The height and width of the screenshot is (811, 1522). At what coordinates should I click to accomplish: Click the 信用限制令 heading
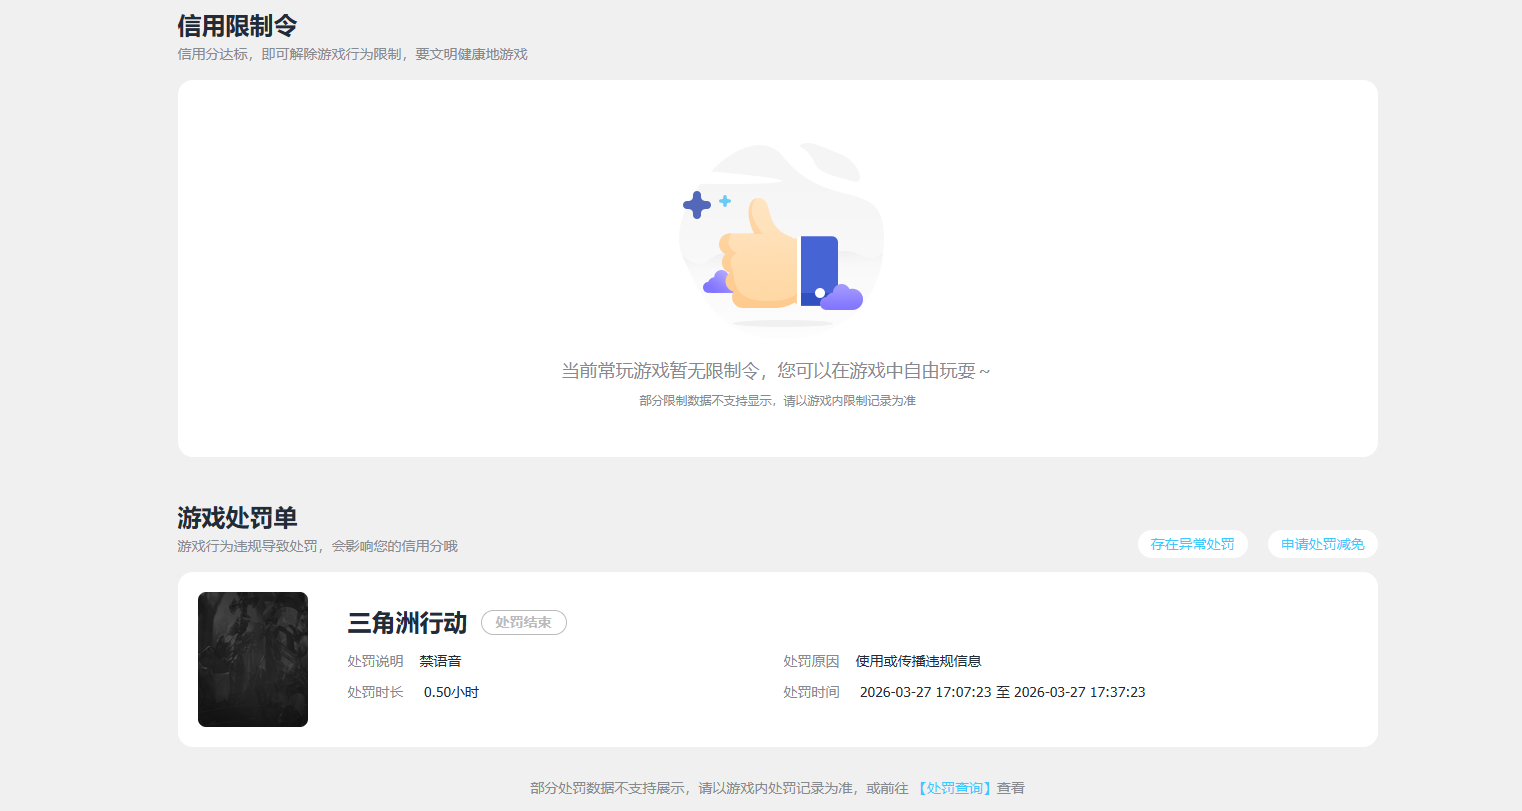(x=237, y=25)
